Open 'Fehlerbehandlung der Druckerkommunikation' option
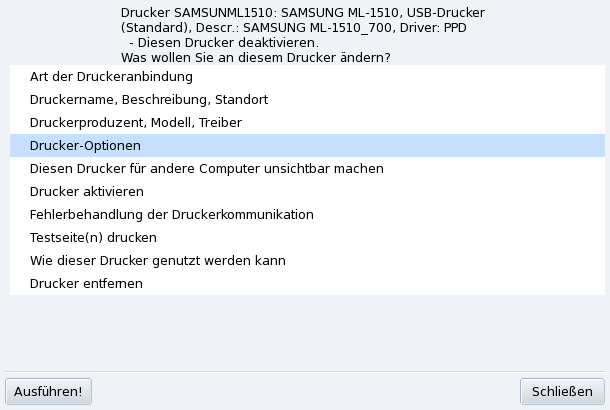This screenshot has height=410, width=610. (x=172, y=215)
